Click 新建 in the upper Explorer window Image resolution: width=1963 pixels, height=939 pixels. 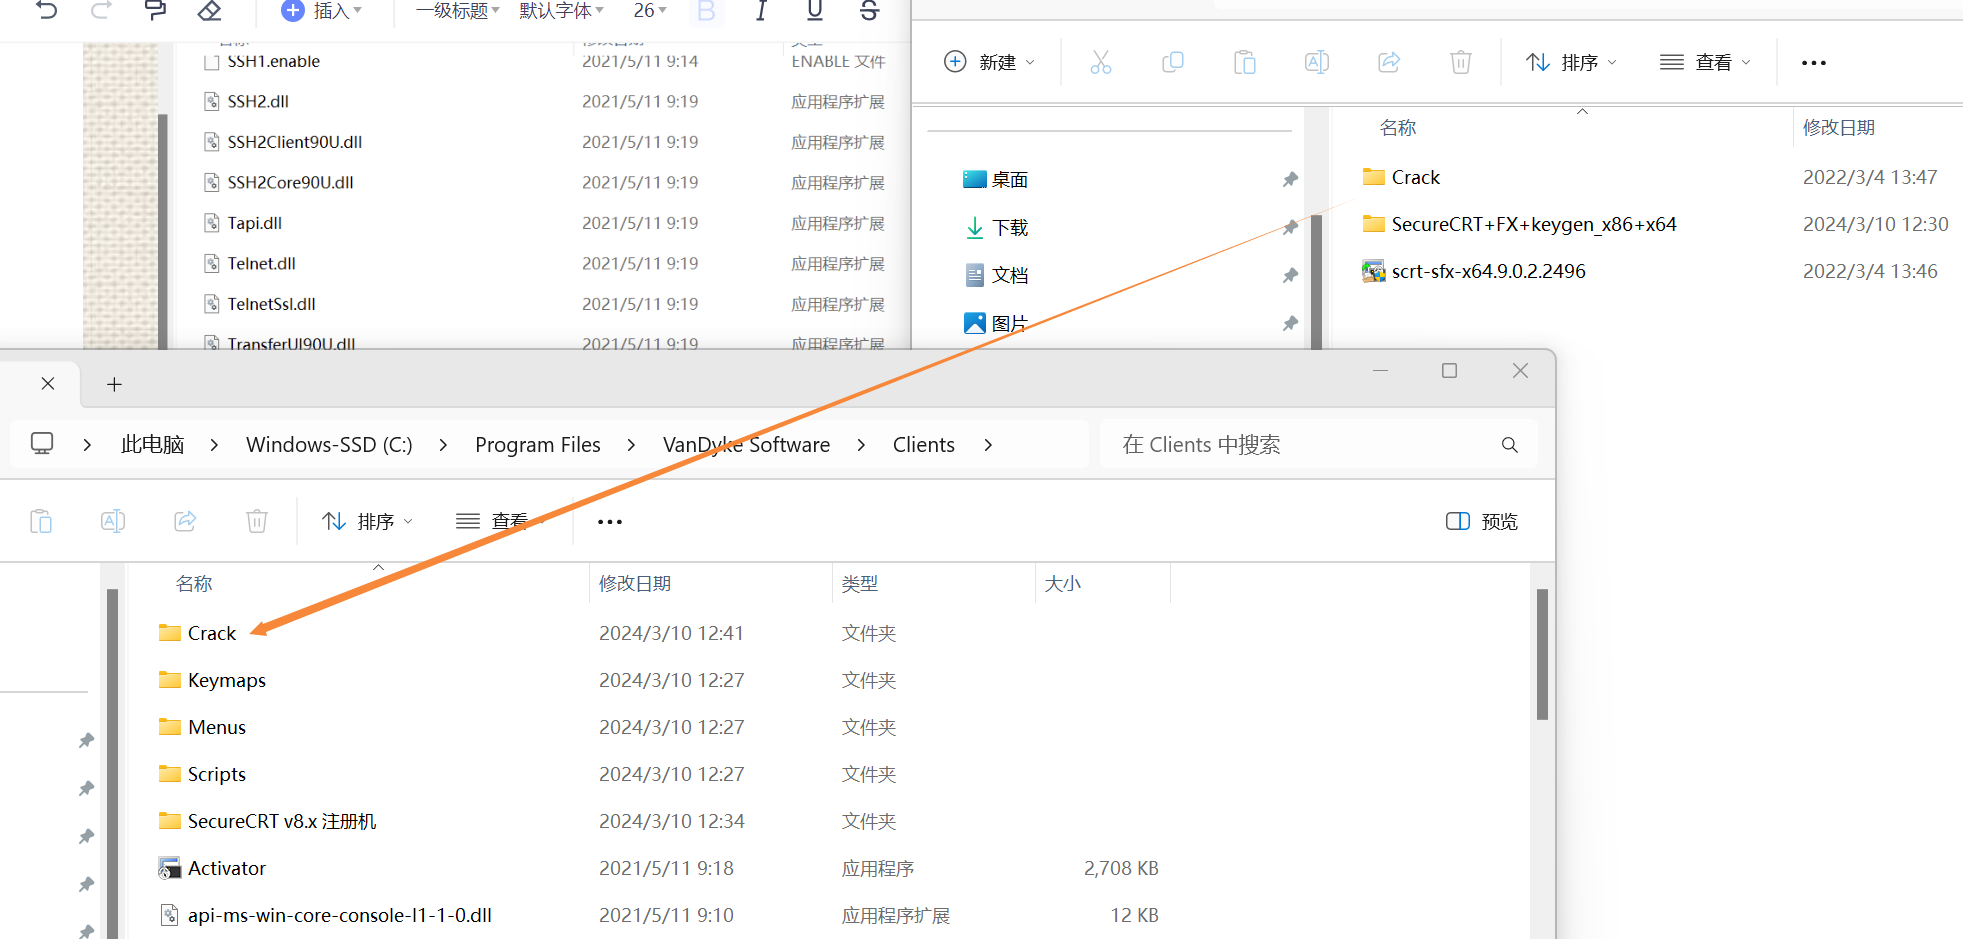pyautogui.click(x=989, y=62)
